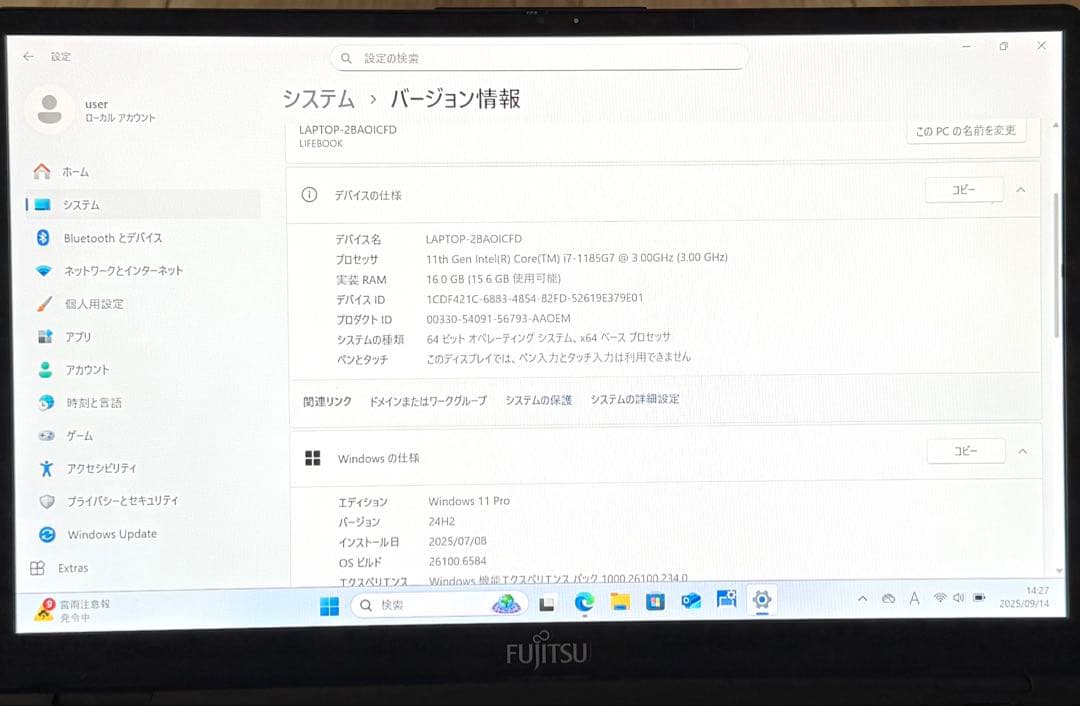Click the OneDrive cloud tray icon
The width and height of the screenshot is (1080, 706).
pyautogui.click(x=889, y=599)
